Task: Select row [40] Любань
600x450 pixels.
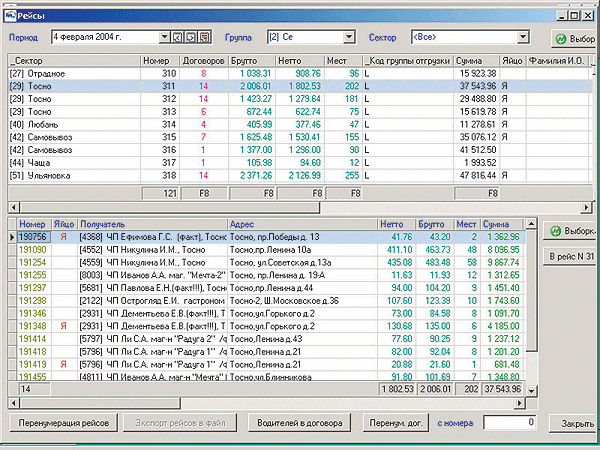Action: click(298, 124)
